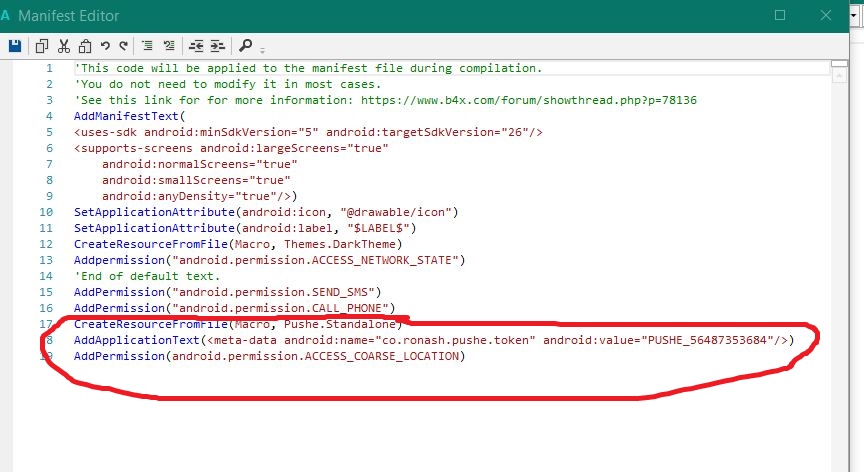The image size is (864, 472).
Task: Click the Cut scissors icon
Action: [x=64, y=46]
